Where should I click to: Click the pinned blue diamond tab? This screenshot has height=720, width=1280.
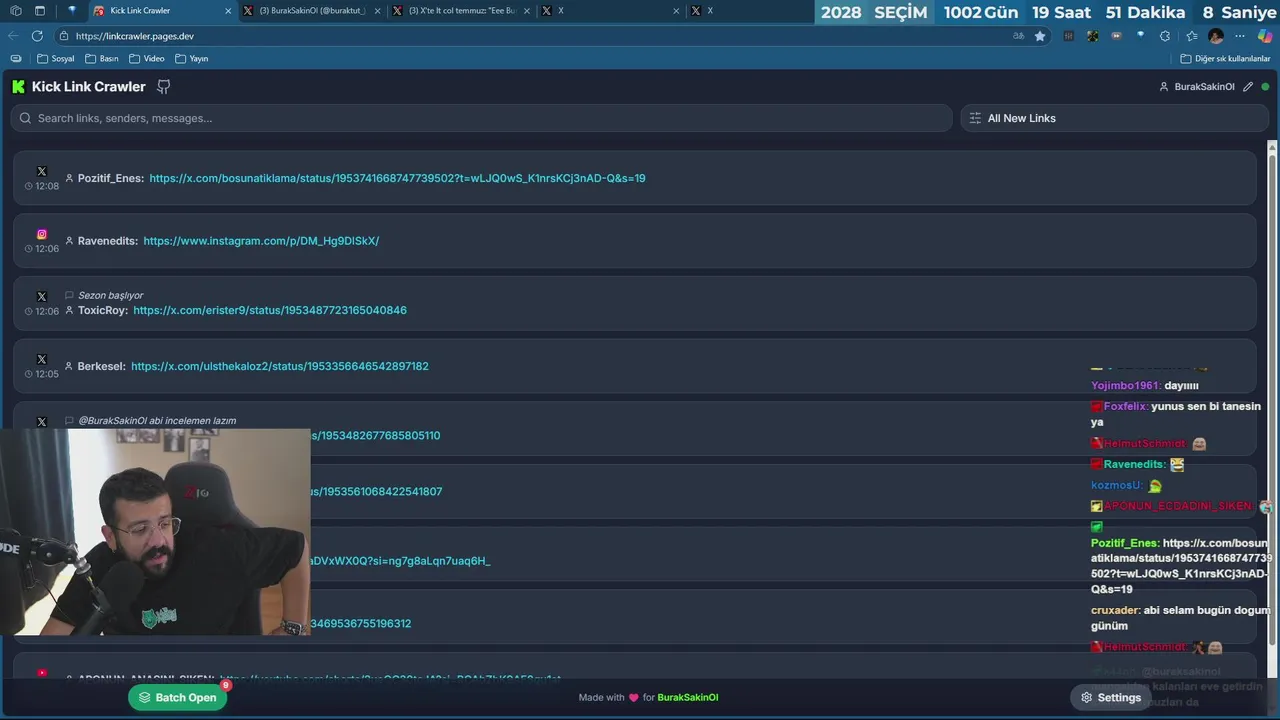coord(72,11)
